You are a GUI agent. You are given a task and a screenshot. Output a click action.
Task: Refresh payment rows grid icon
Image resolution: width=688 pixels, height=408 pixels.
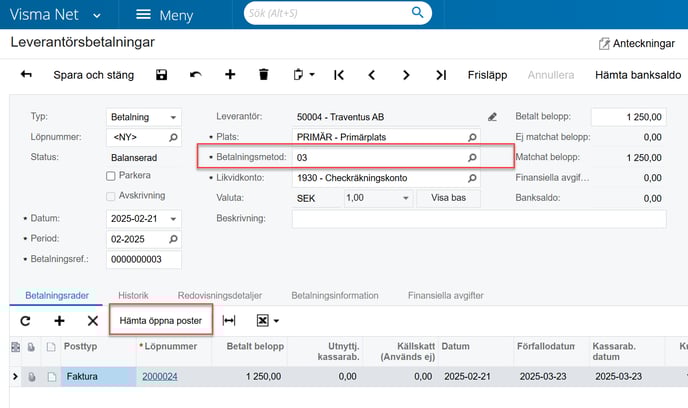point(26,321)
